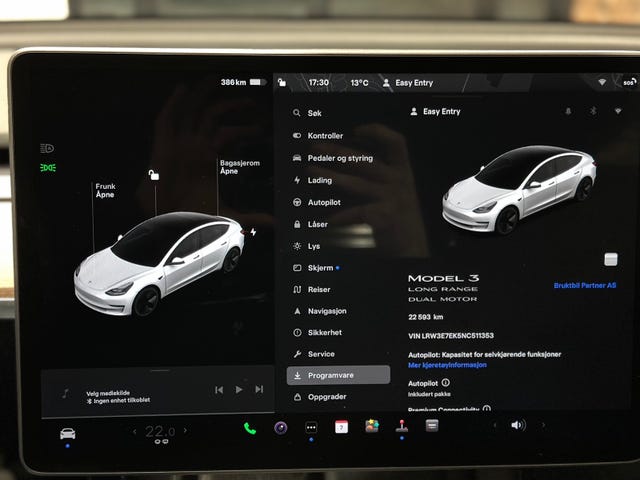Tap the 17:30 clock
Screen dimensions: 640x480
pyautogui.click(x=318, y=82)
